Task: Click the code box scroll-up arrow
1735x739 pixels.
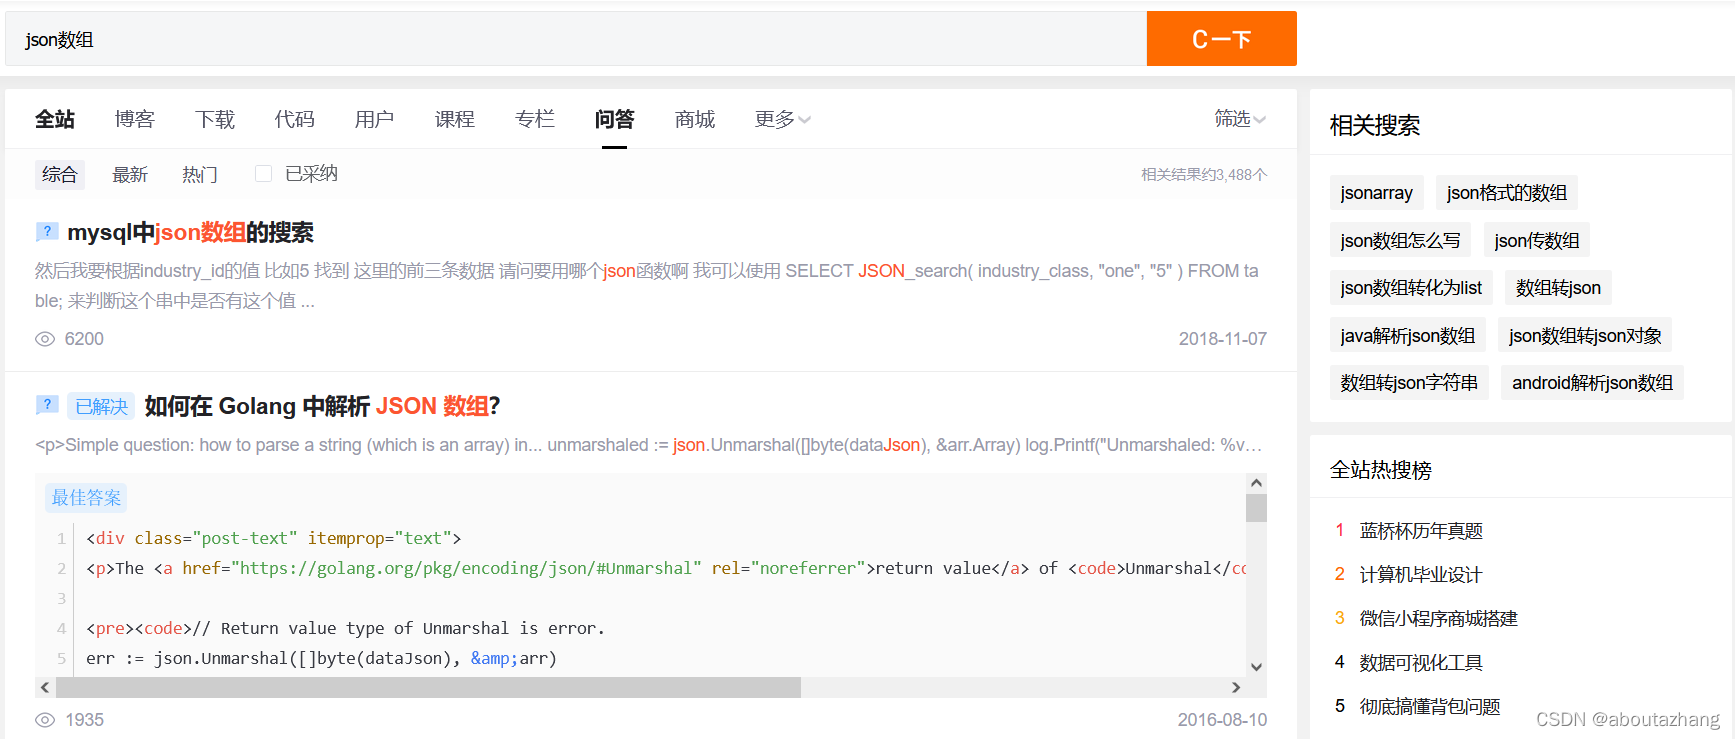Action: [x=1256, y=483]
